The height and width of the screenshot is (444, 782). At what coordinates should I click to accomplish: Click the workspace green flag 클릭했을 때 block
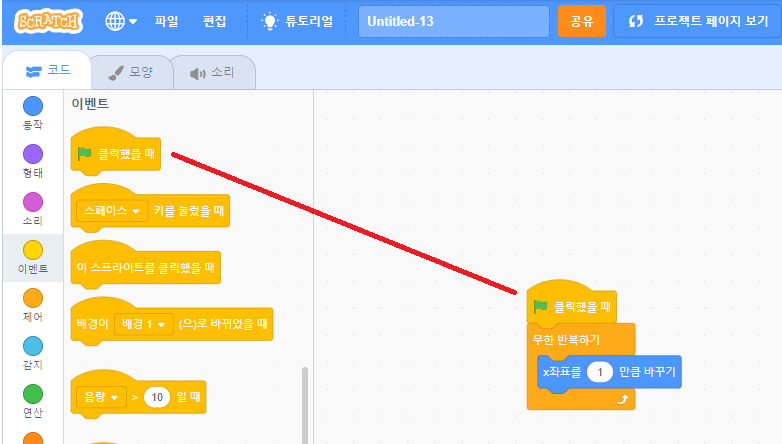click(x=572, y=305)
